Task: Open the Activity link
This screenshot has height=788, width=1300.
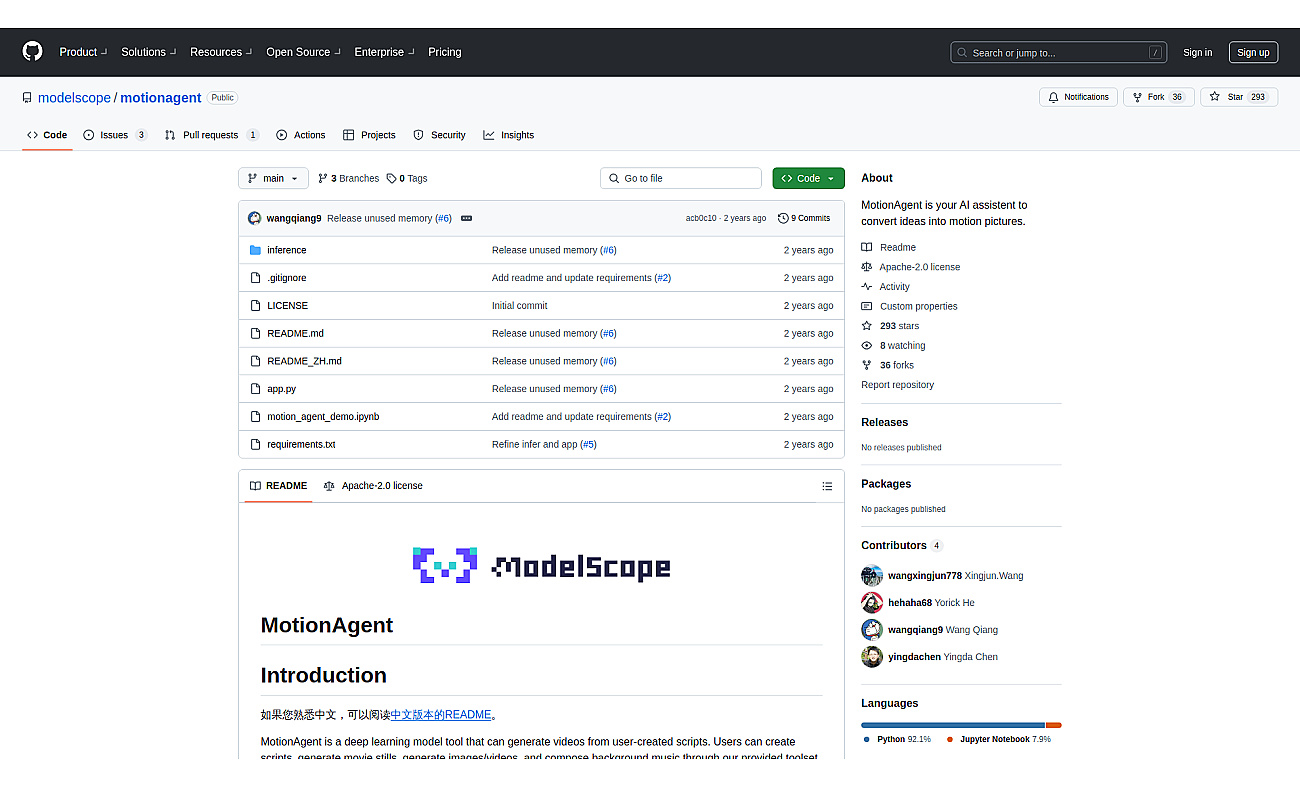Action: (x=885, y=287)
